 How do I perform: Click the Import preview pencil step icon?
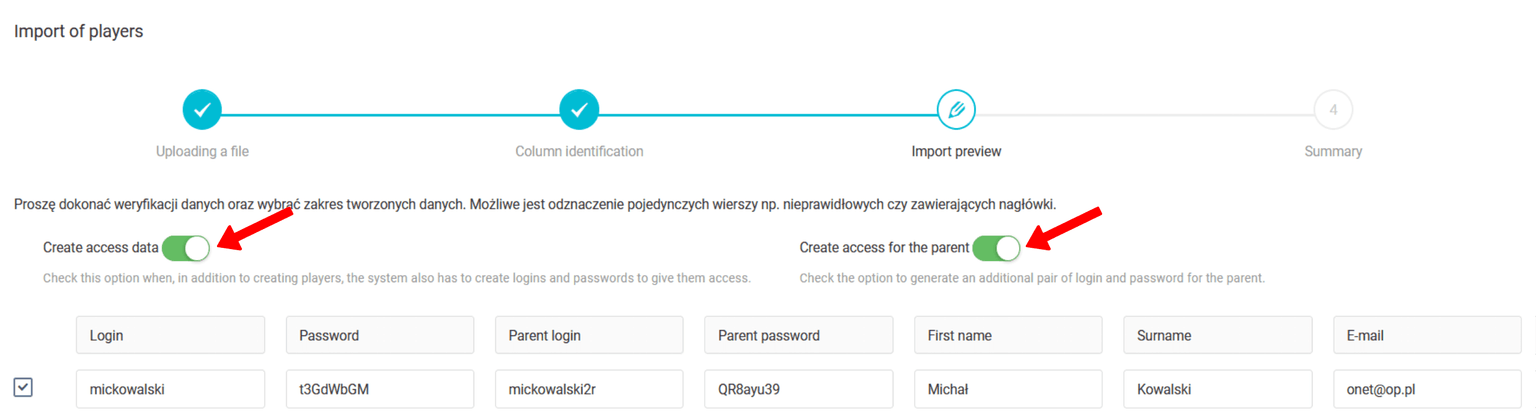[956, 110]
